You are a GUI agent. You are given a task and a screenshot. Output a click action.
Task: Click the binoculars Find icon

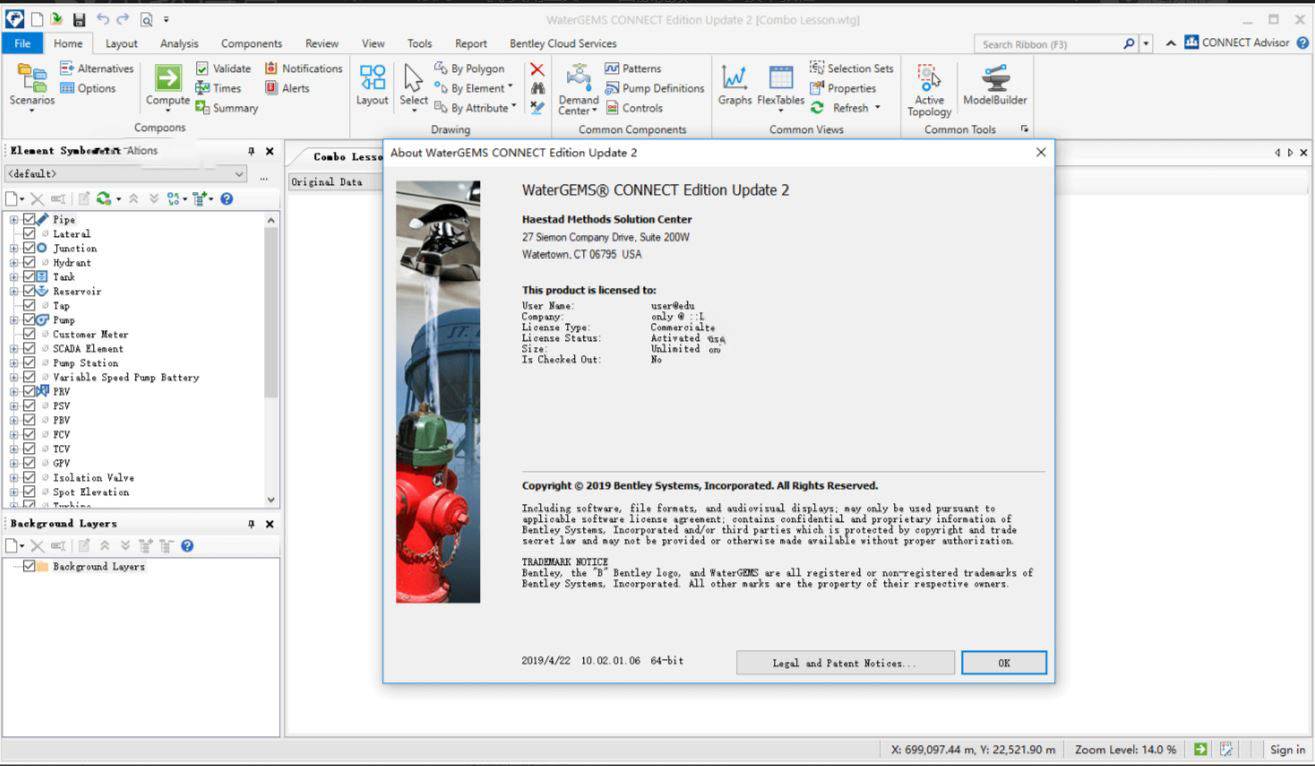click(537, 89)
